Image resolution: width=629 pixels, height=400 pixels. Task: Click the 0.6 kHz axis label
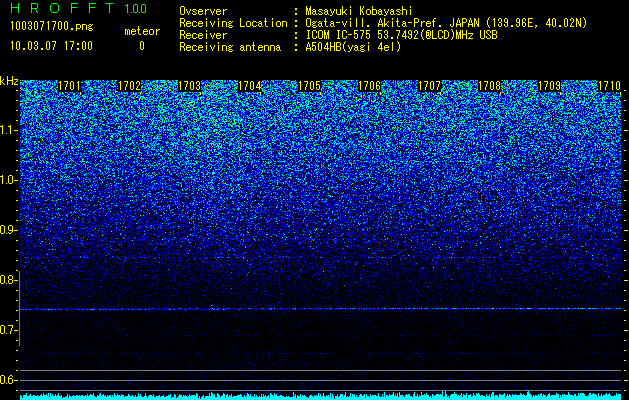[x=9, y=380]
